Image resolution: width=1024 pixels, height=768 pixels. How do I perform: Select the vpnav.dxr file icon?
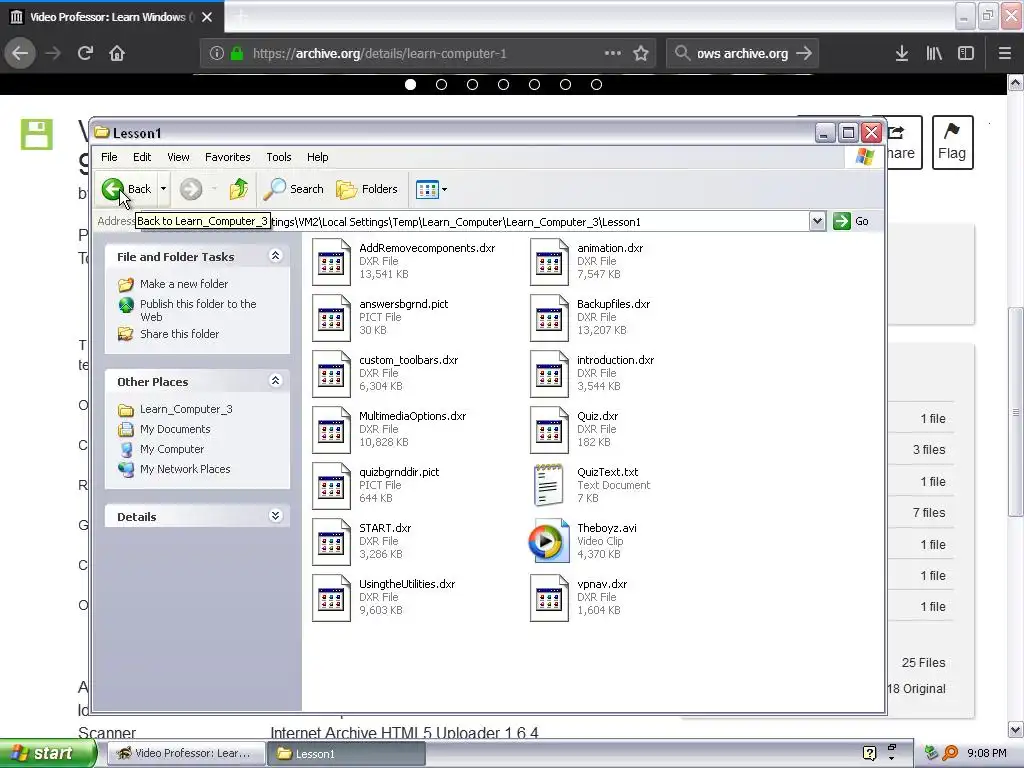coord(549,598)
